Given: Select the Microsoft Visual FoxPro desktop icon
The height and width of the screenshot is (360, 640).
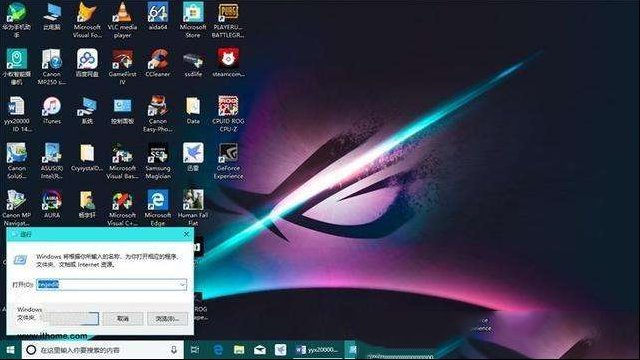Looking at the screenshot, I should click(x=87, y=20).
